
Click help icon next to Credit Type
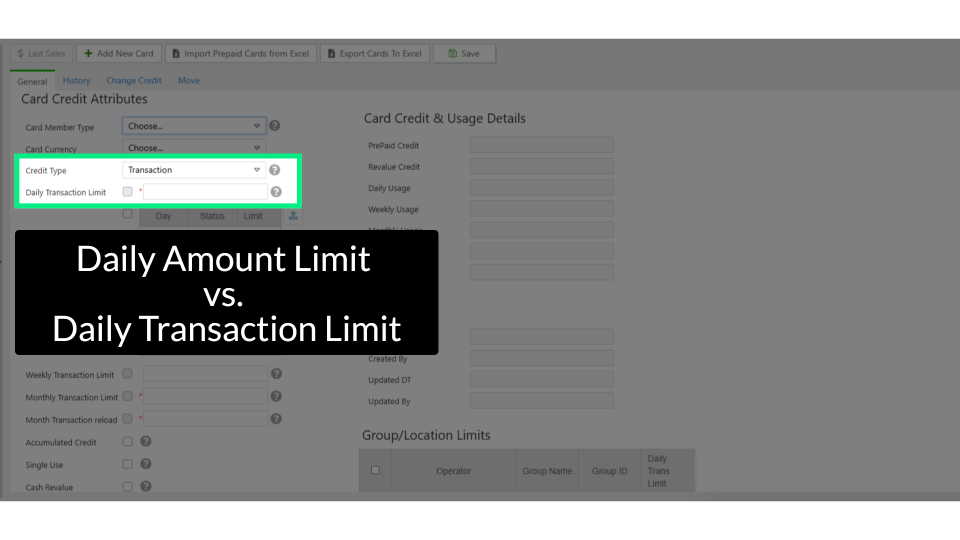pos(275,170)
